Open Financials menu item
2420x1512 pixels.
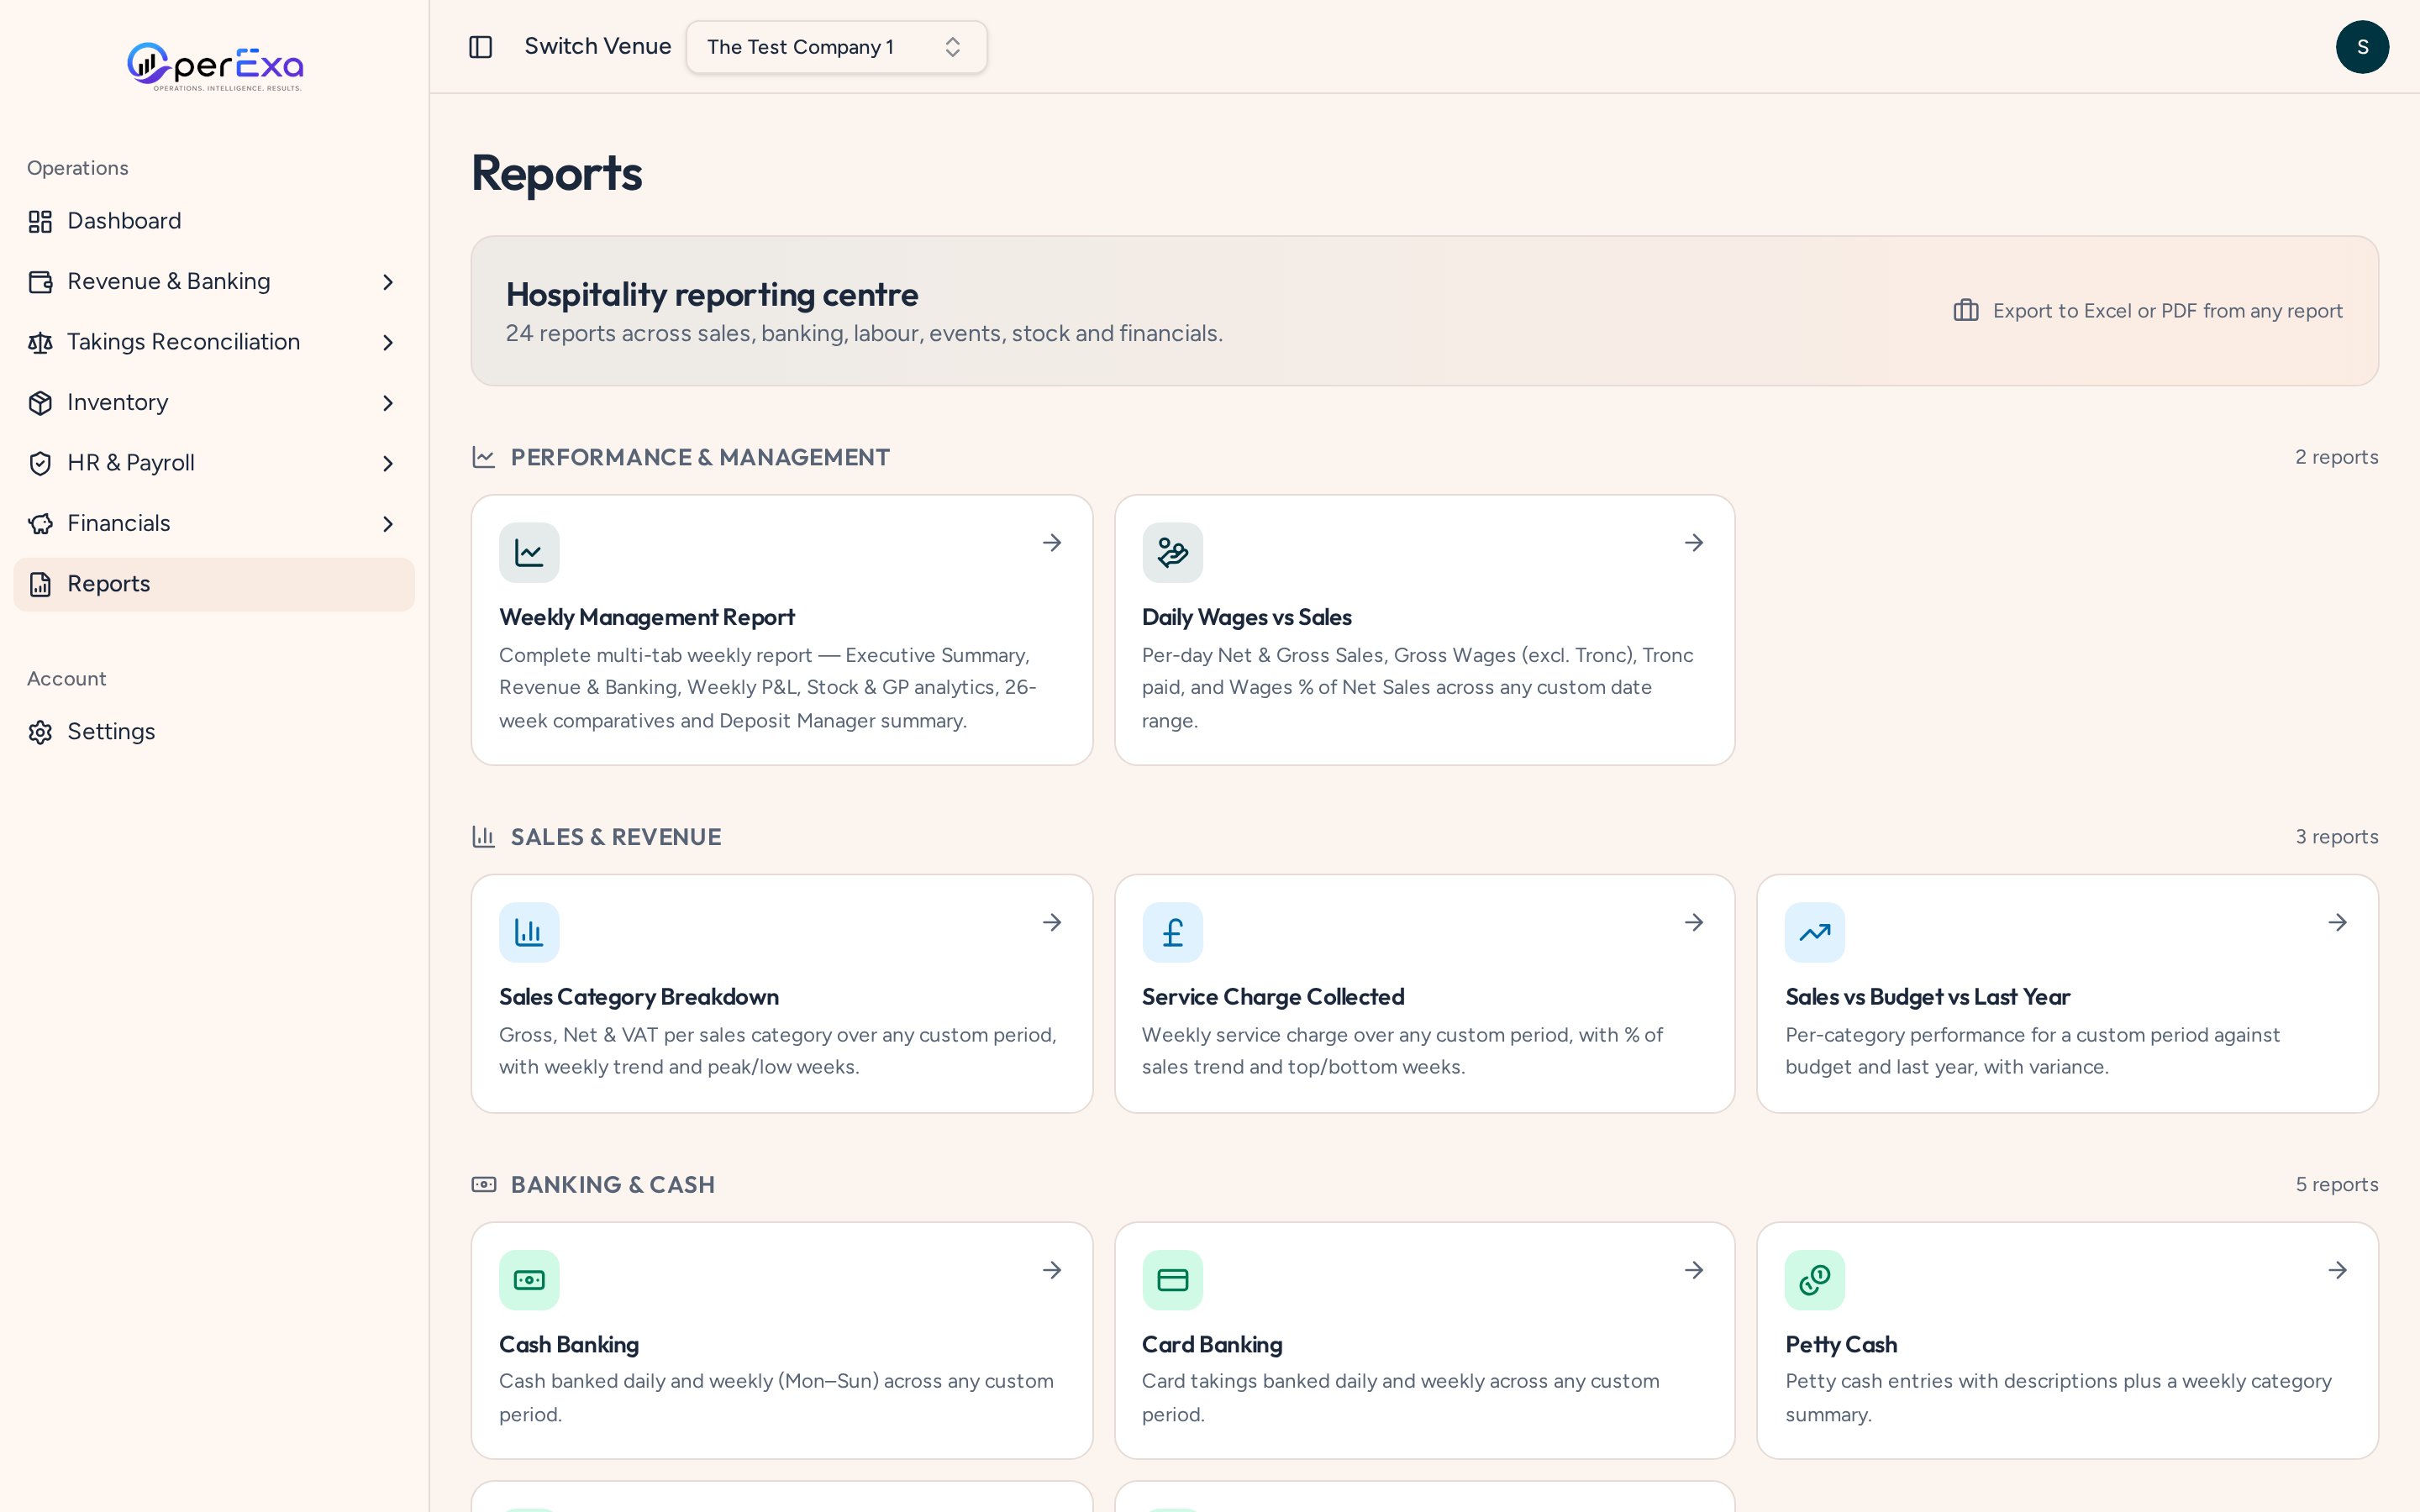214,524
